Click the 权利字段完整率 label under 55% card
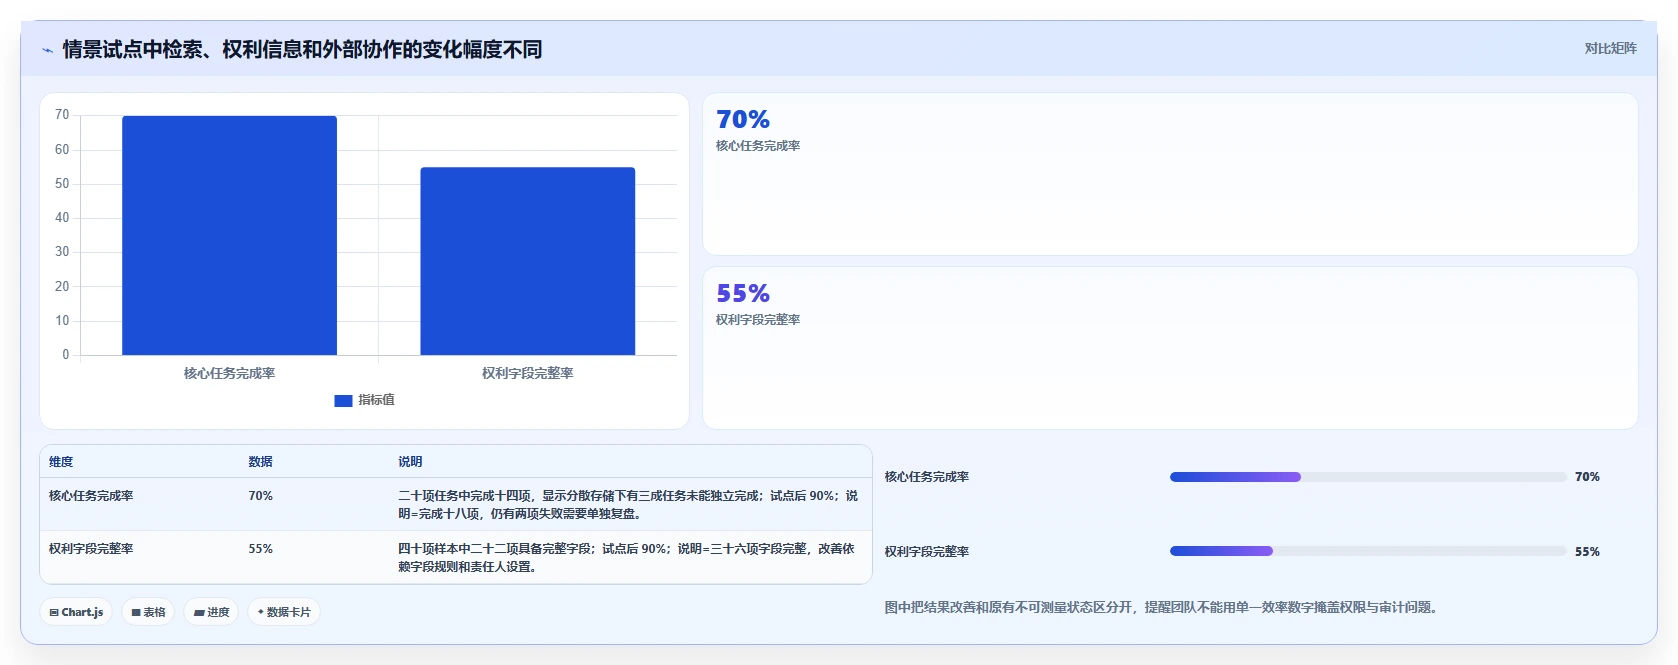The width and height of the screenshot is (1678, 665). click(758, 320)
